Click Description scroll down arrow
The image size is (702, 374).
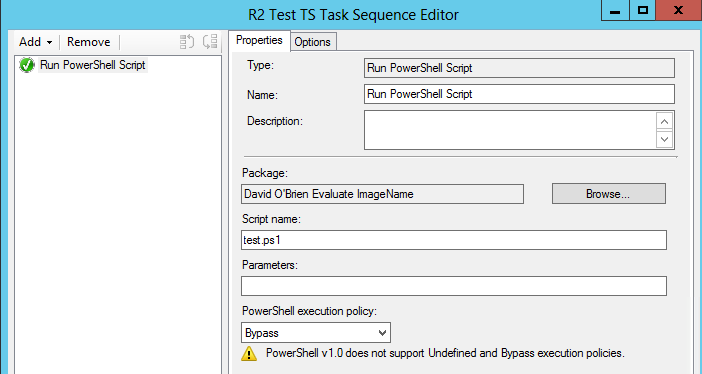[665, 139]
